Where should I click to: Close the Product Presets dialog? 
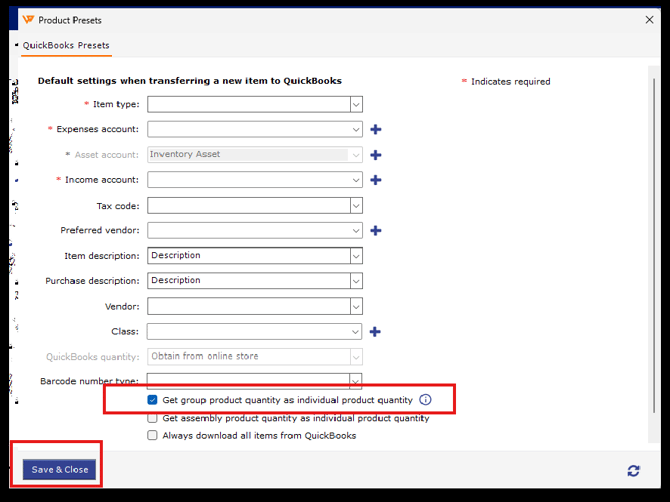[x=649, y=20]
